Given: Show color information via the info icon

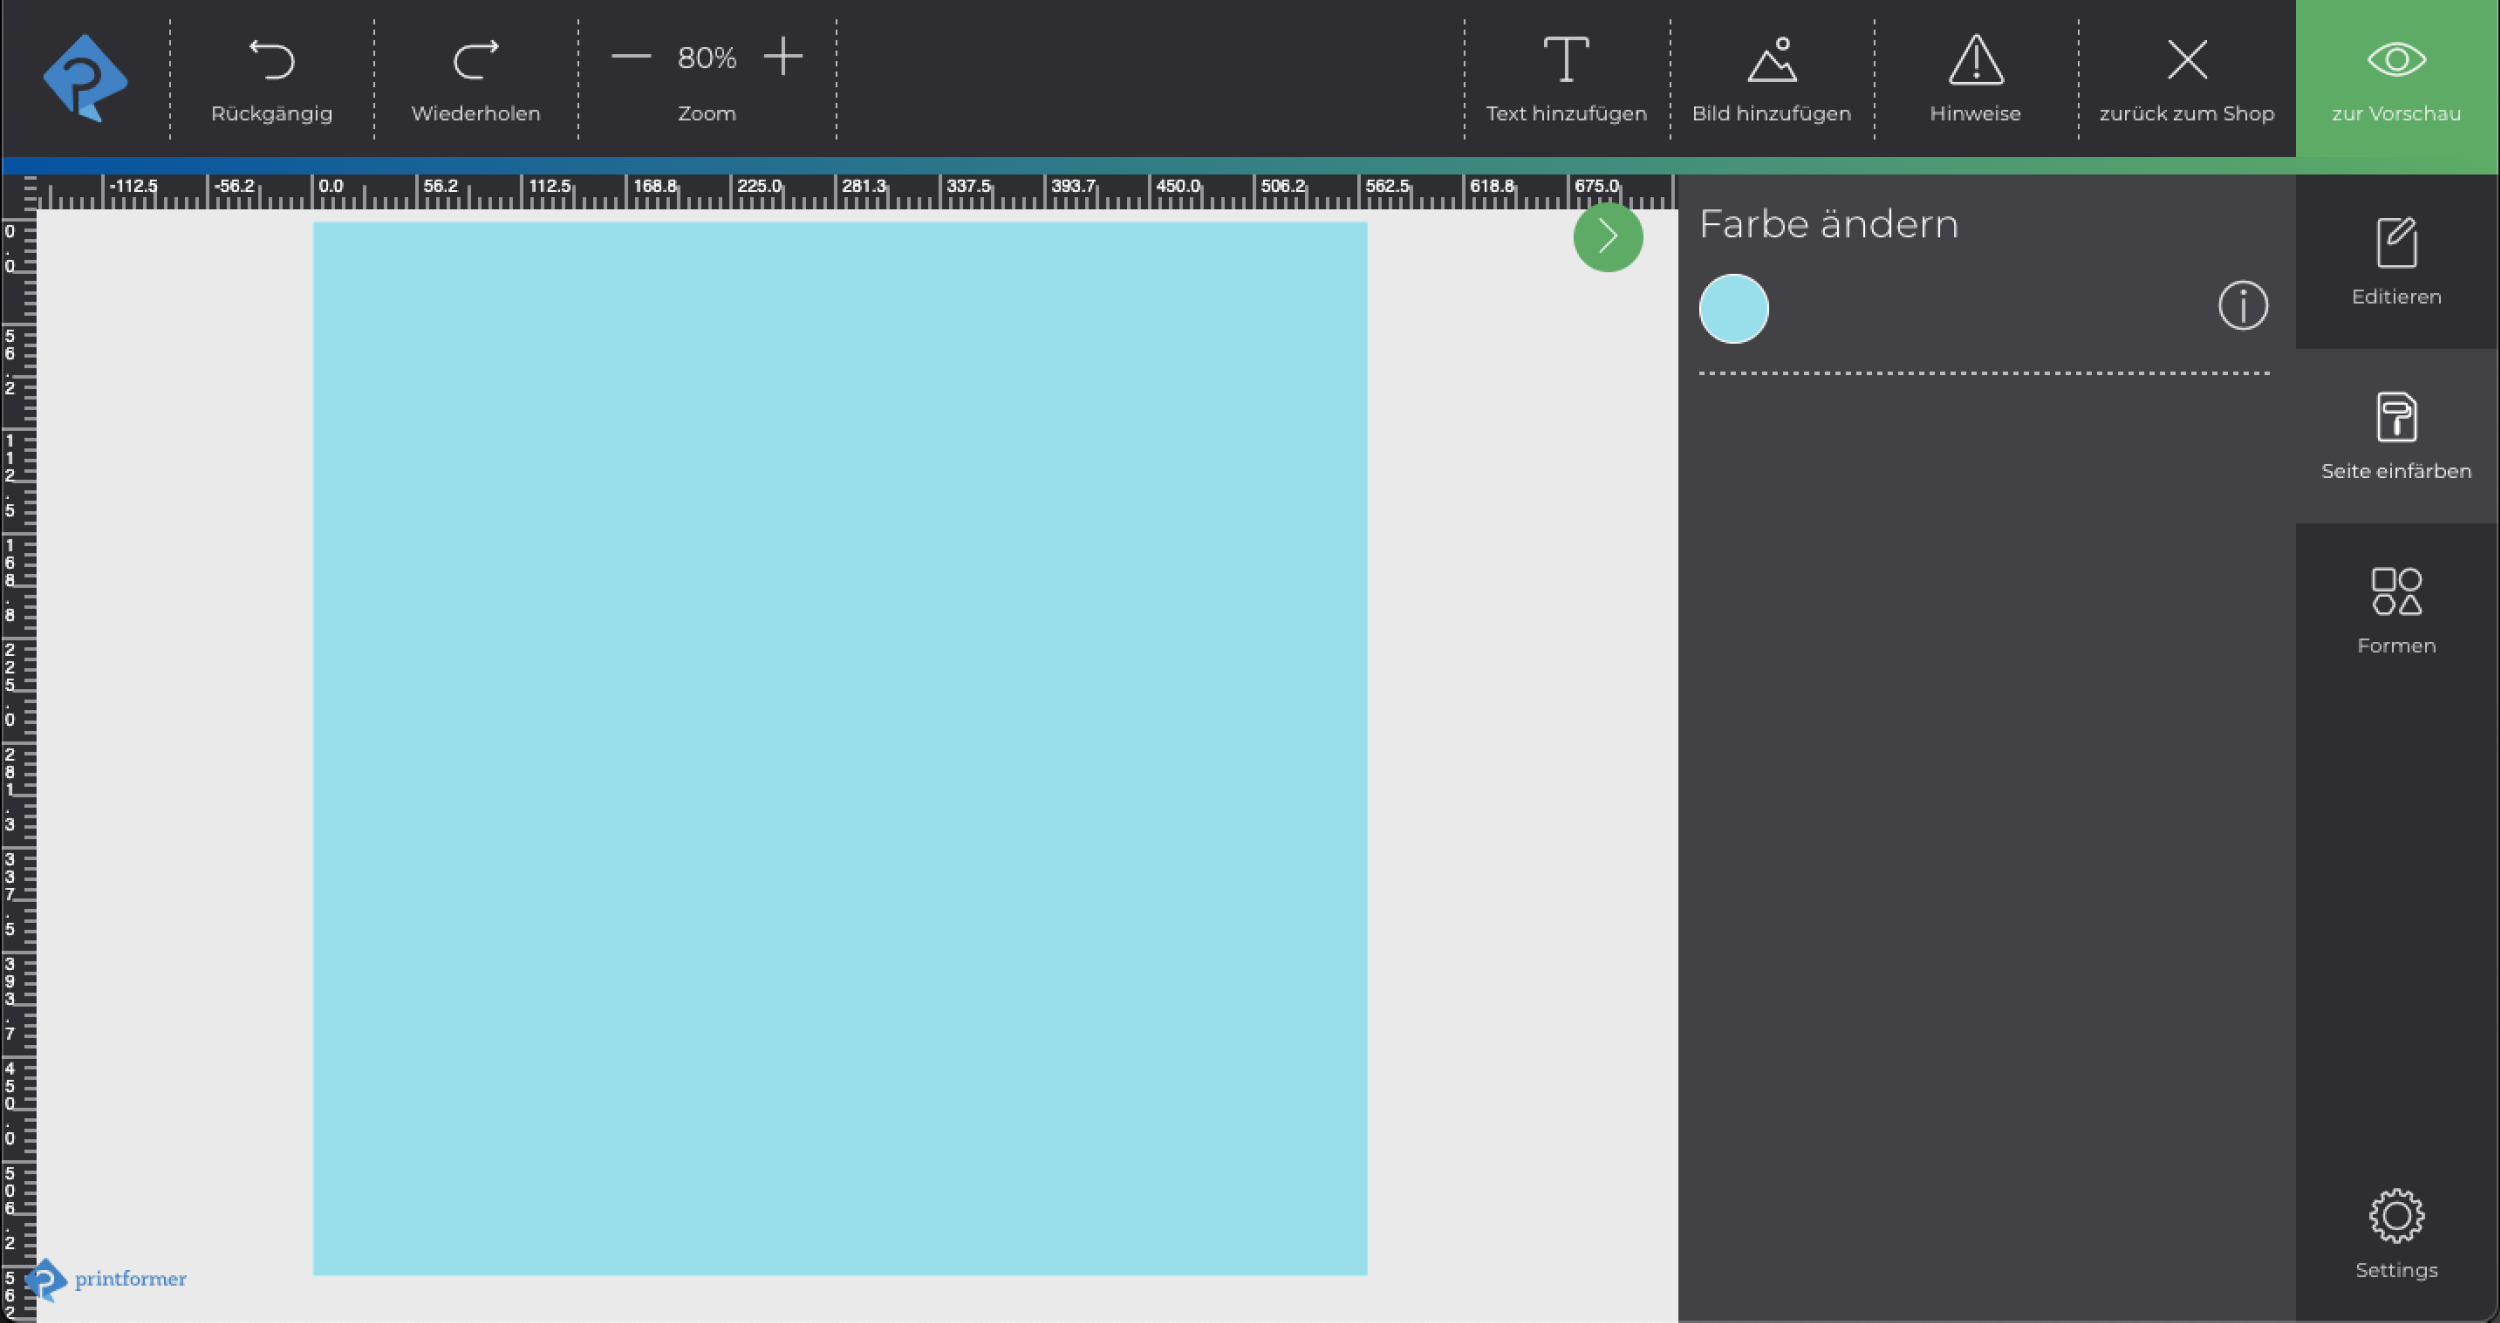Looking at the screenshot, I should (2242, 306).
